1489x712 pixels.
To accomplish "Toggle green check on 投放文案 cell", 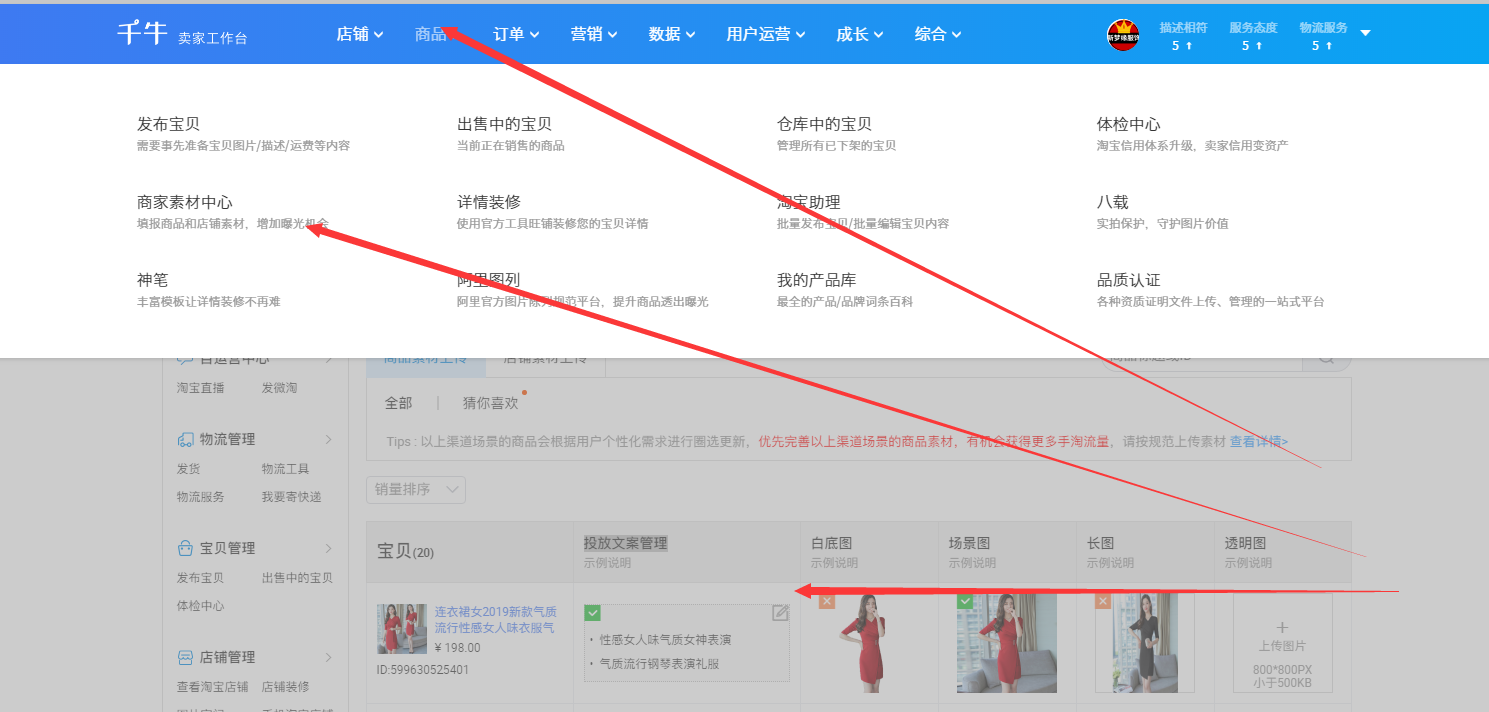I will pos(593,612).
